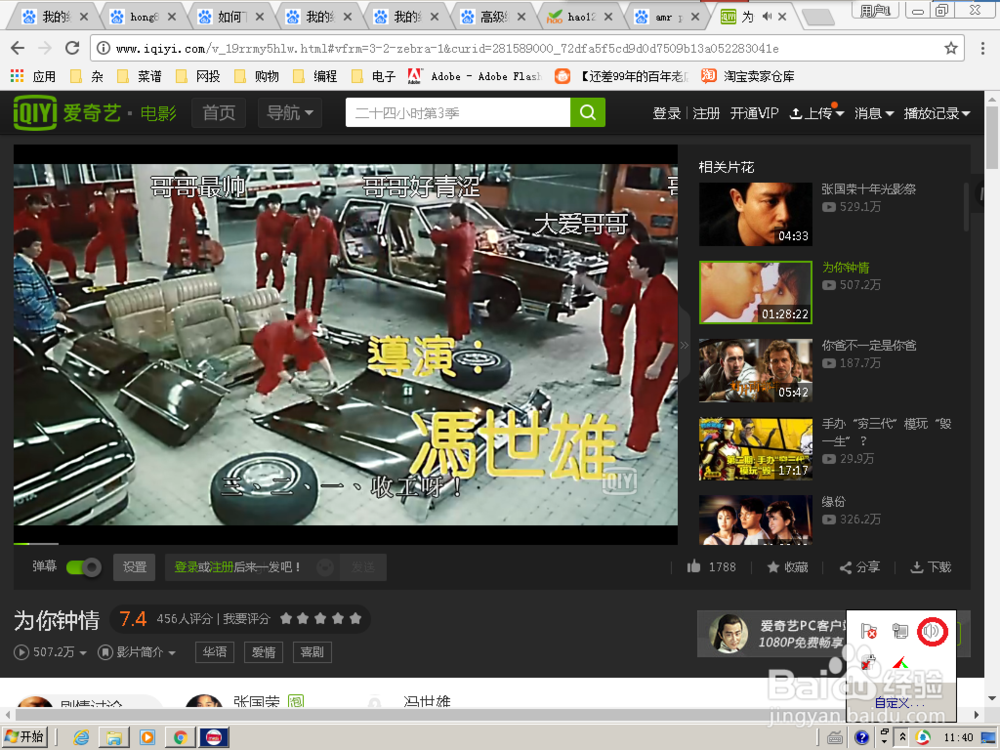Click the Action Center flag icon in tray popup

point(868,631)
